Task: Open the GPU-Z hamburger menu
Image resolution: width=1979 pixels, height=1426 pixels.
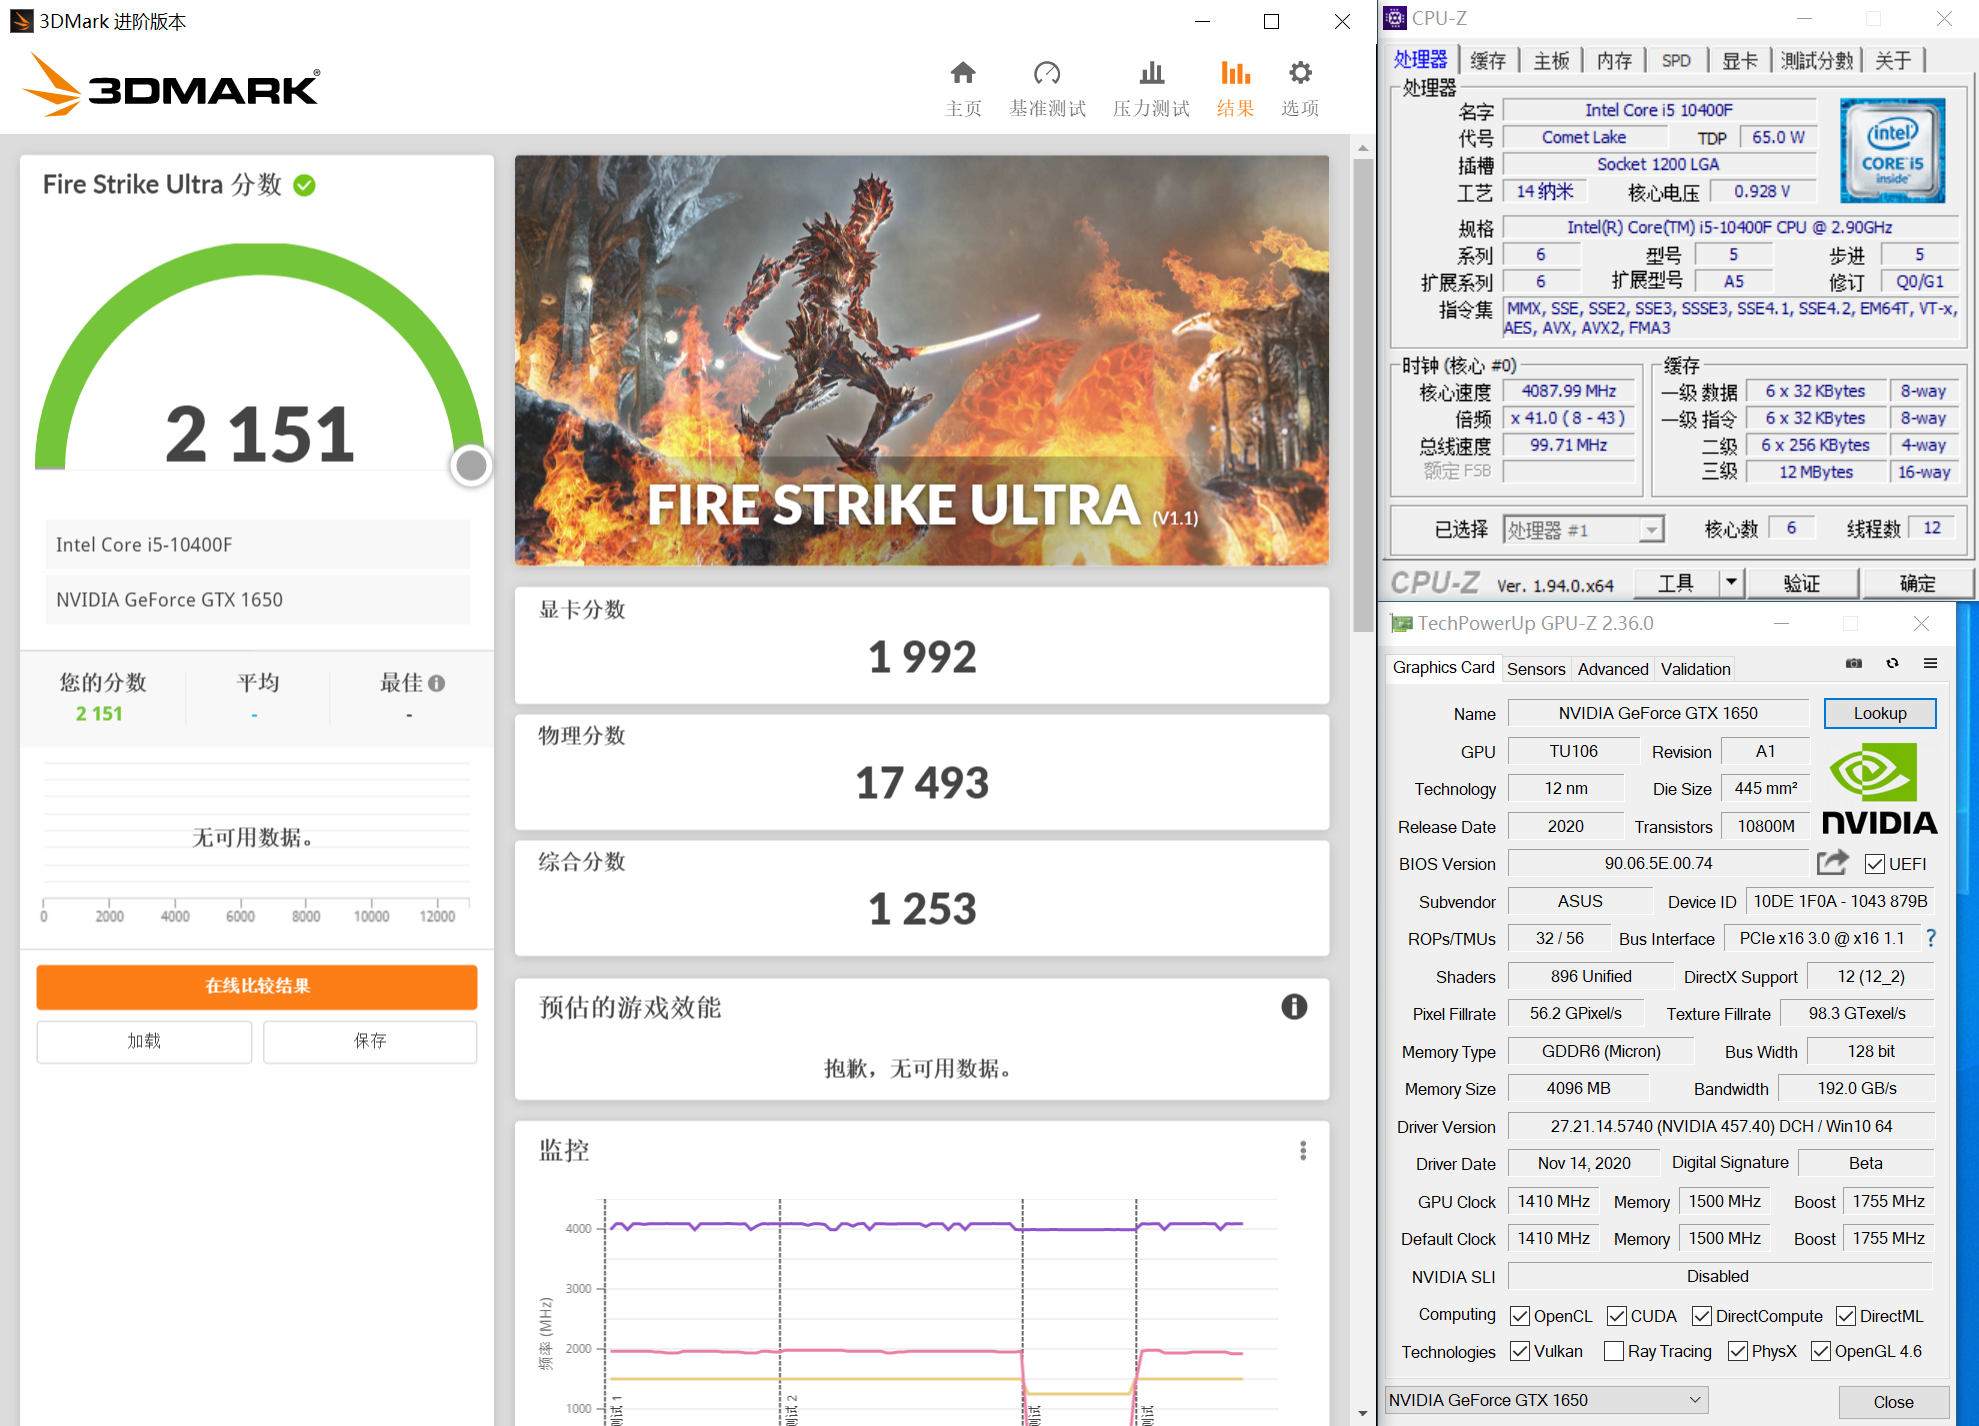Action: tap(1931, 663)
